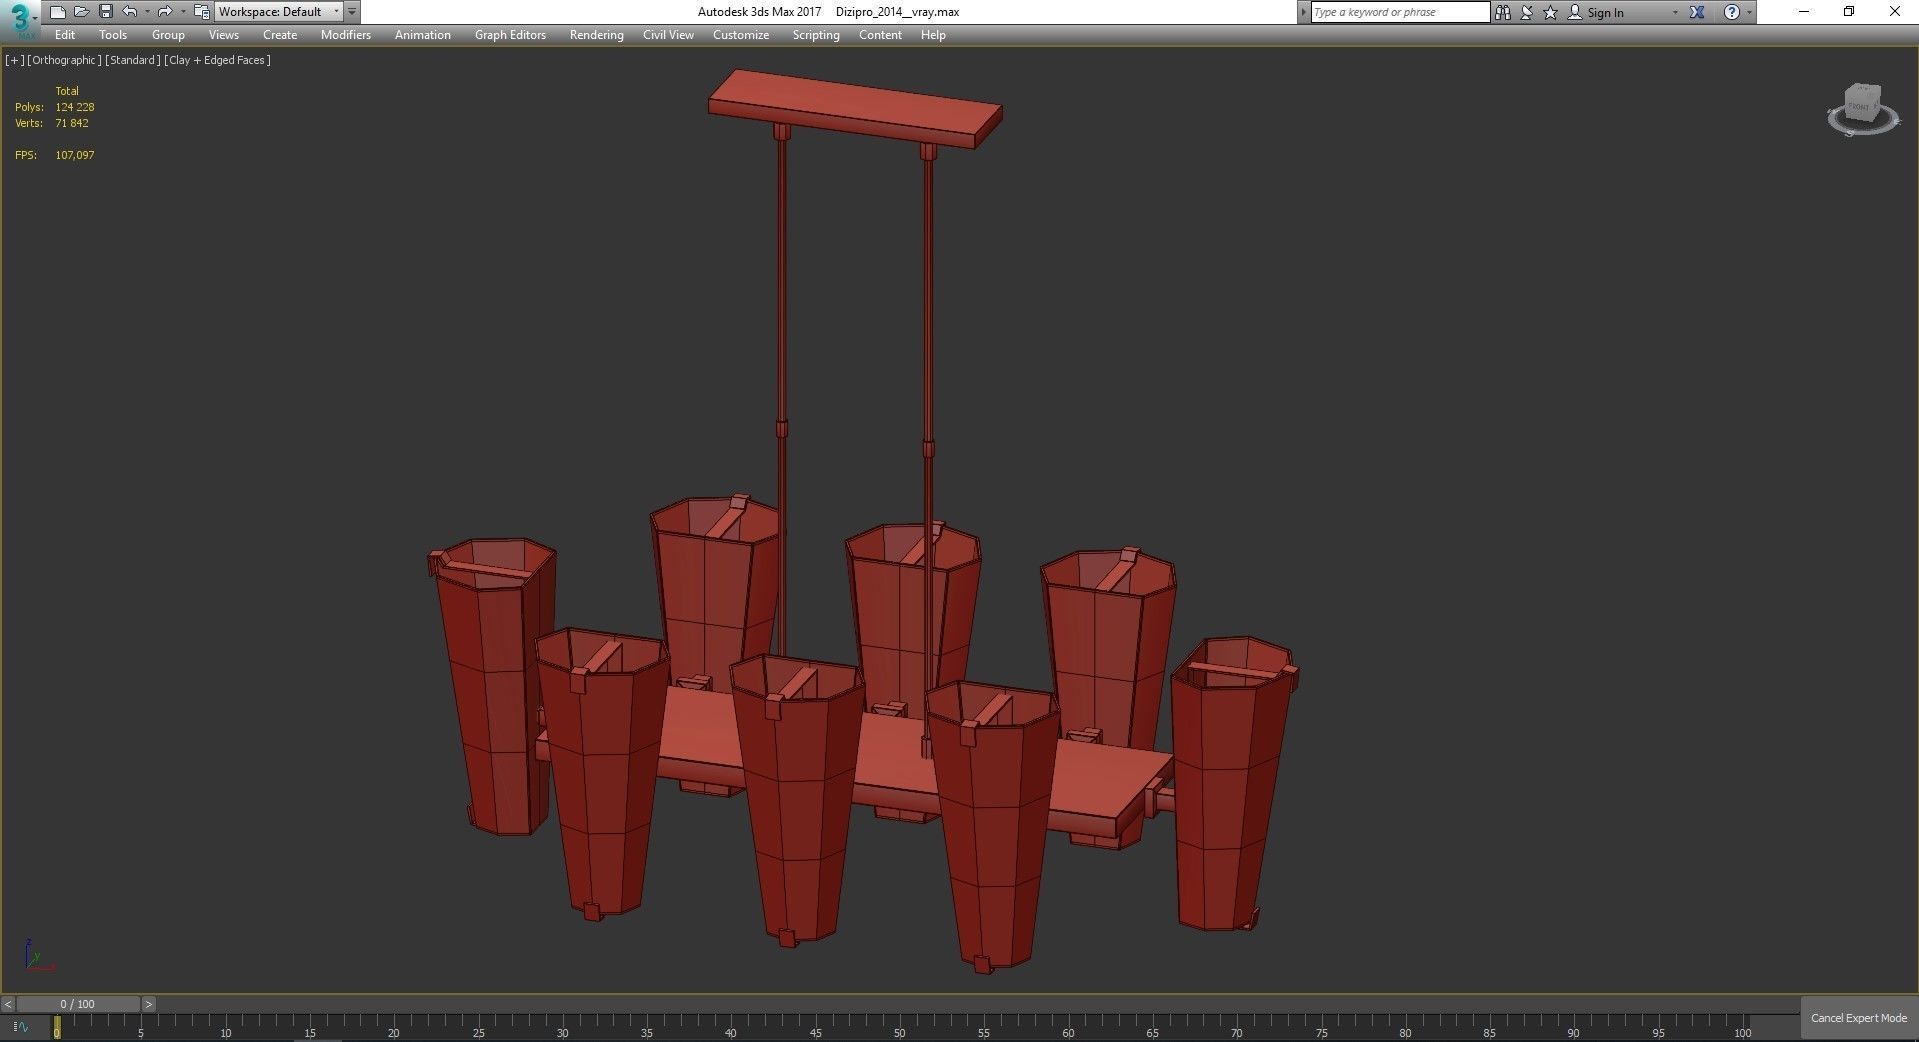Image resolution: width=1919 pixels, height=1042 pixels.
Task: Step time slider forward with > arrow
Action: pyautogui.click(x=149, y=1004)
